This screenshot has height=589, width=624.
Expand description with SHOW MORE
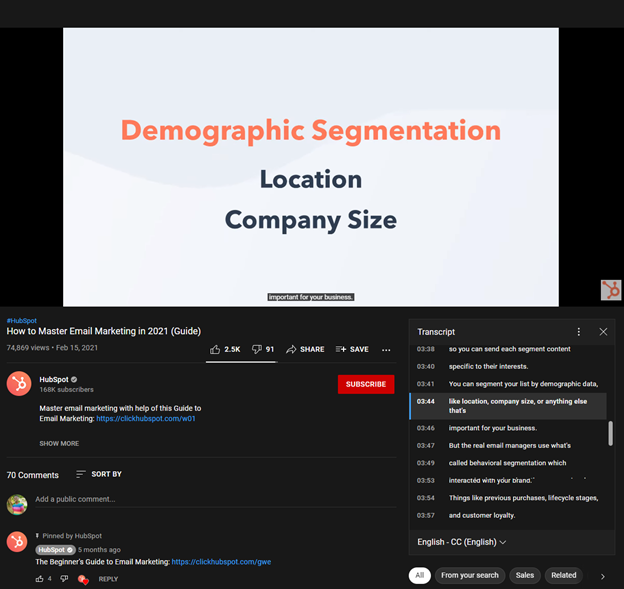click(59, 443)
